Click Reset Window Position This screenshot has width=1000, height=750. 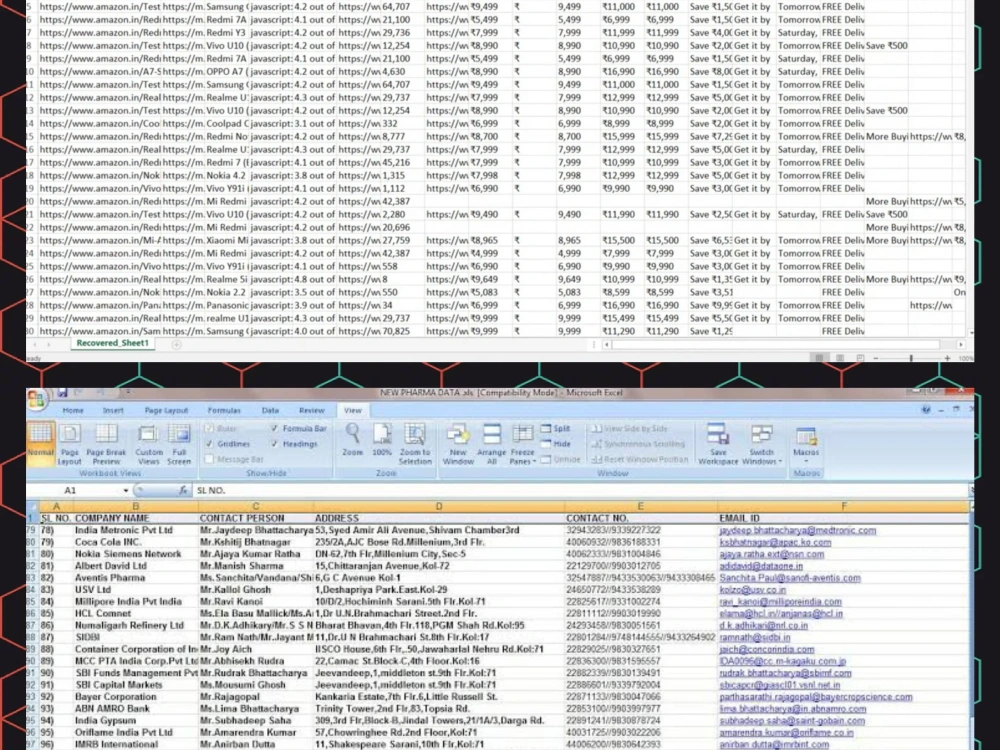[640, 459]
